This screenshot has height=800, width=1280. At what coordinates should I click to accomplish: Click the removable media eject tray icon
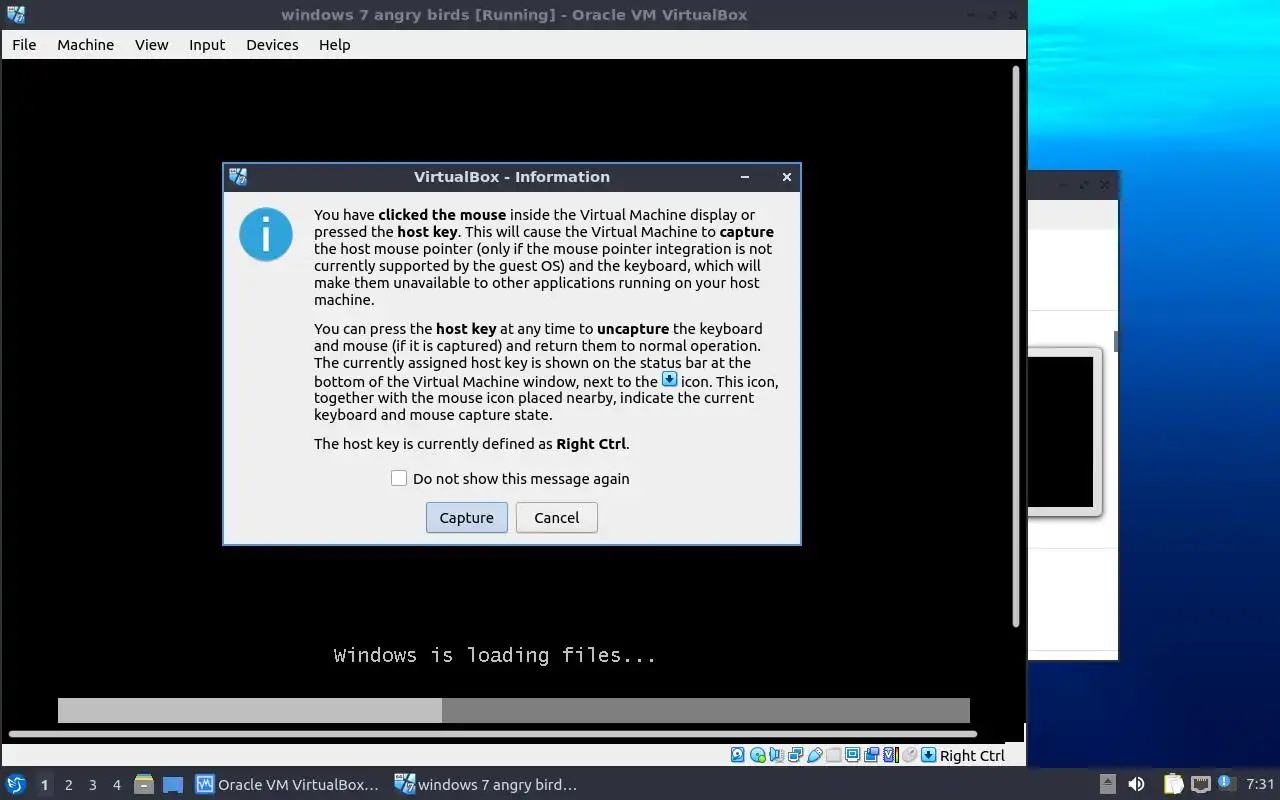click(1107, 784)
